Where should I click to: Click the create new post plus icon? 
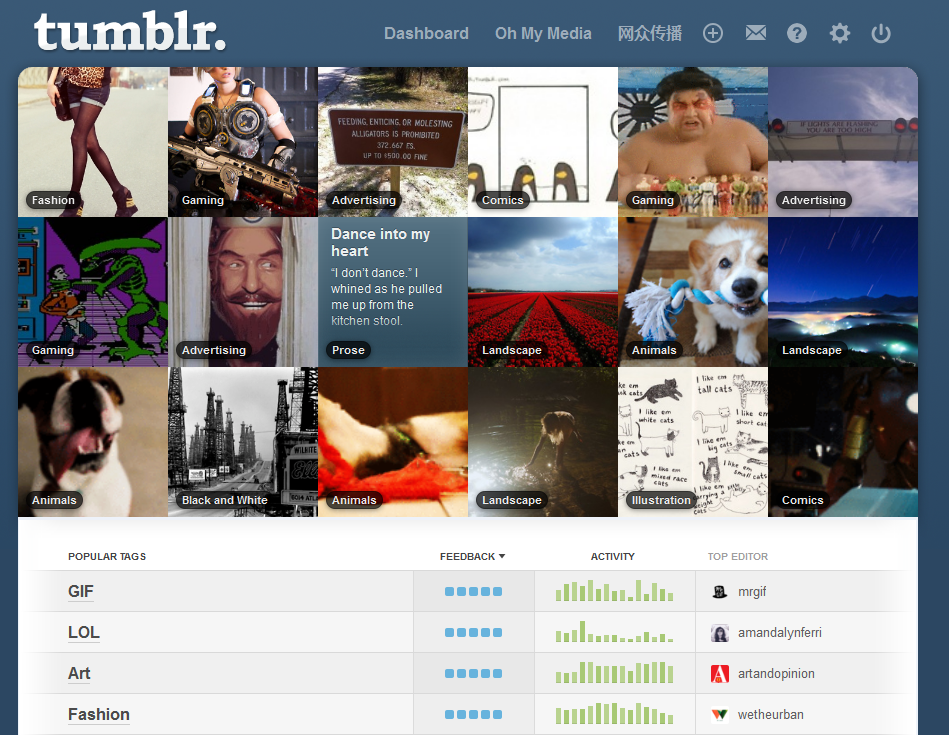coord(712,33)
